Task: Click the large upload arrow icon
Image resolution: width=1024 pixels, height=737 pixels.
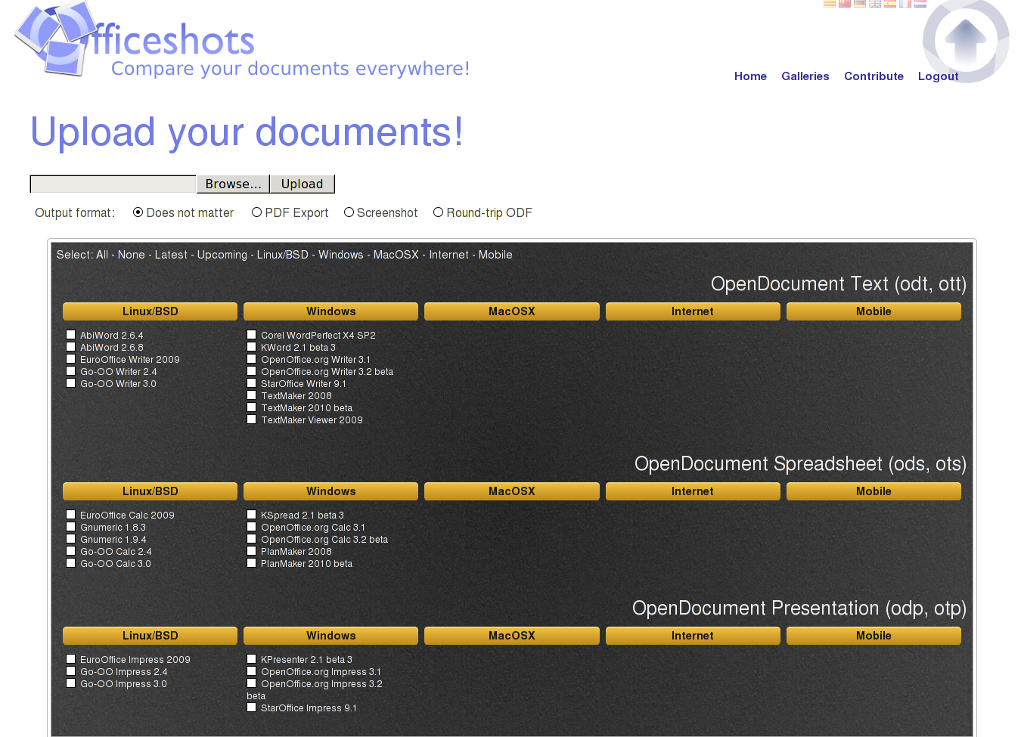Action: click(965, 42)
